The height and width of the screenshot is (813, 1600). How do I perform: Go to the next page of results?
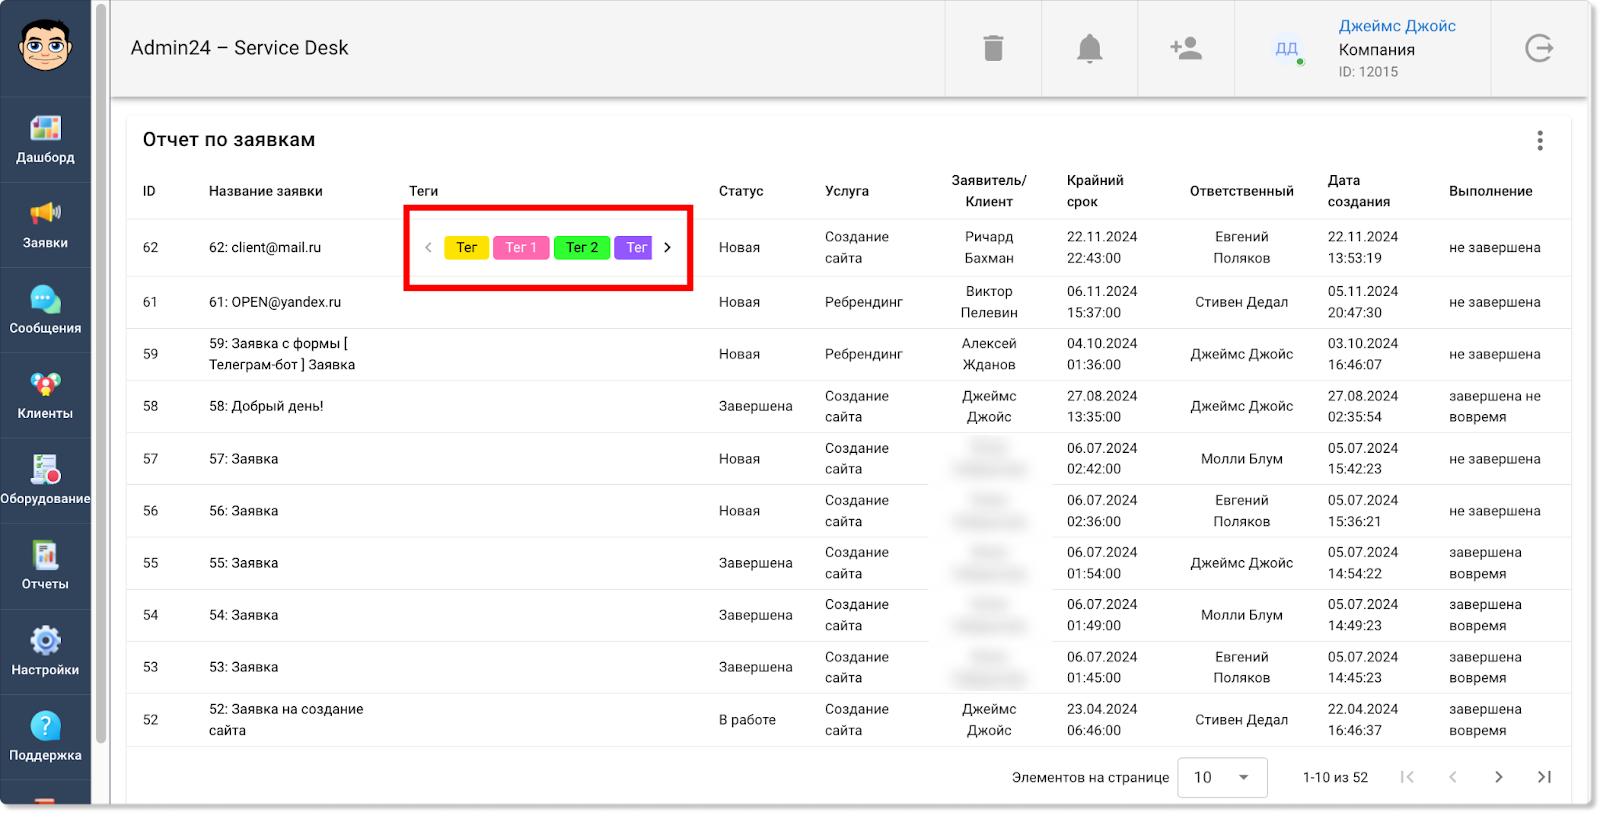[1498, 777]
